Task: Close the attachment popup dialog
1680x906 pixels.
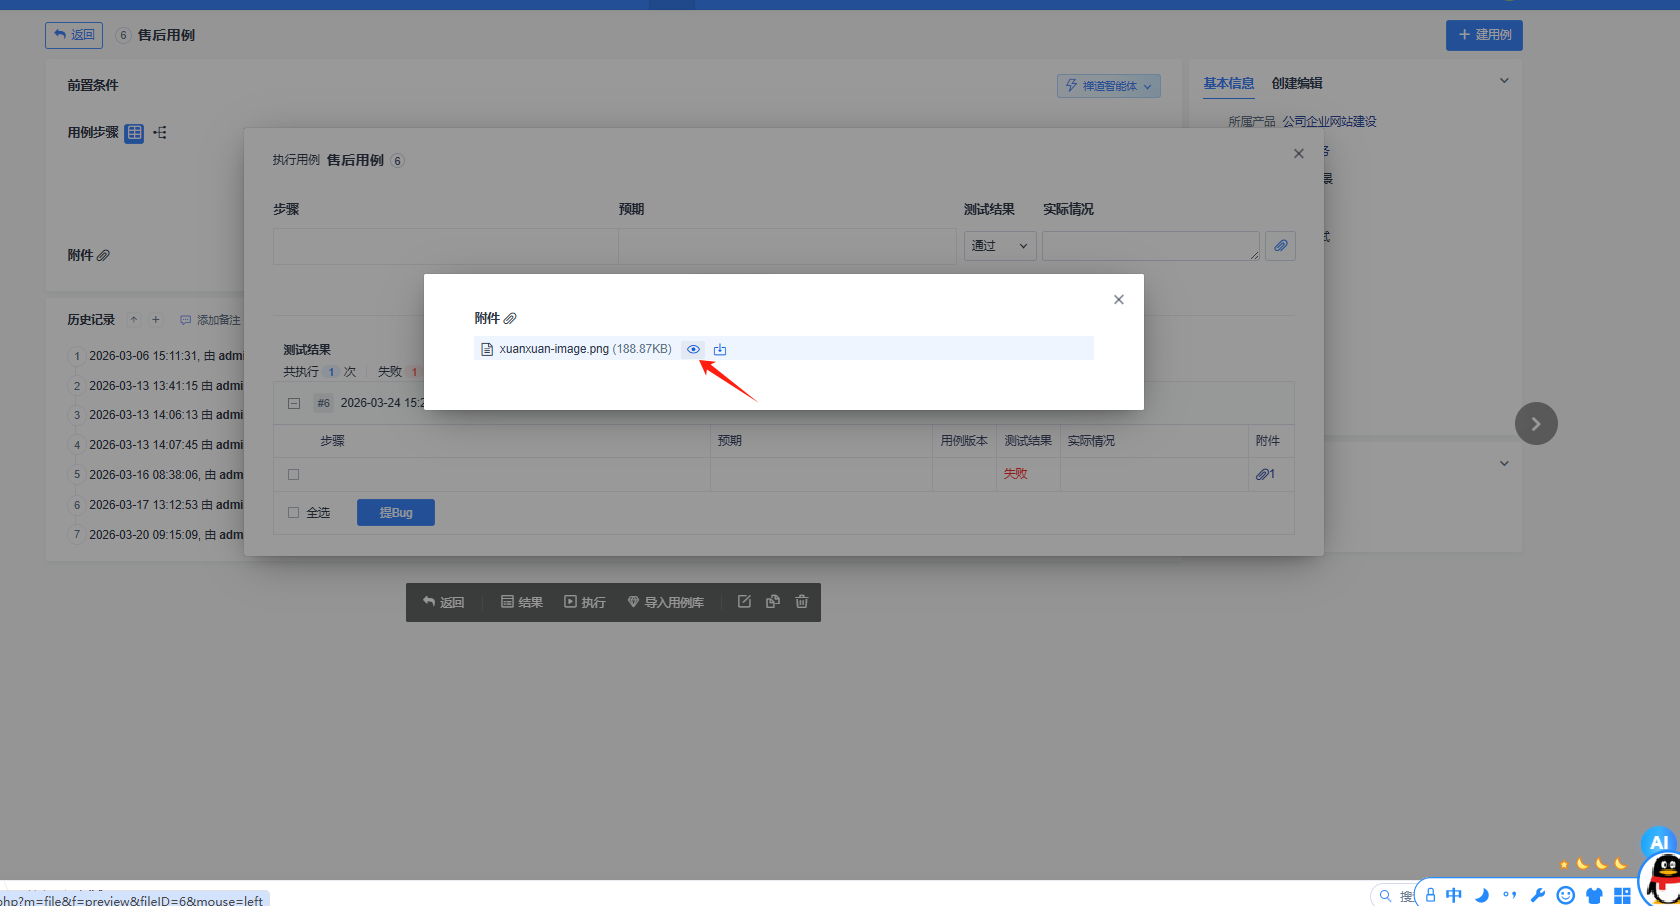Action: 1119,300
